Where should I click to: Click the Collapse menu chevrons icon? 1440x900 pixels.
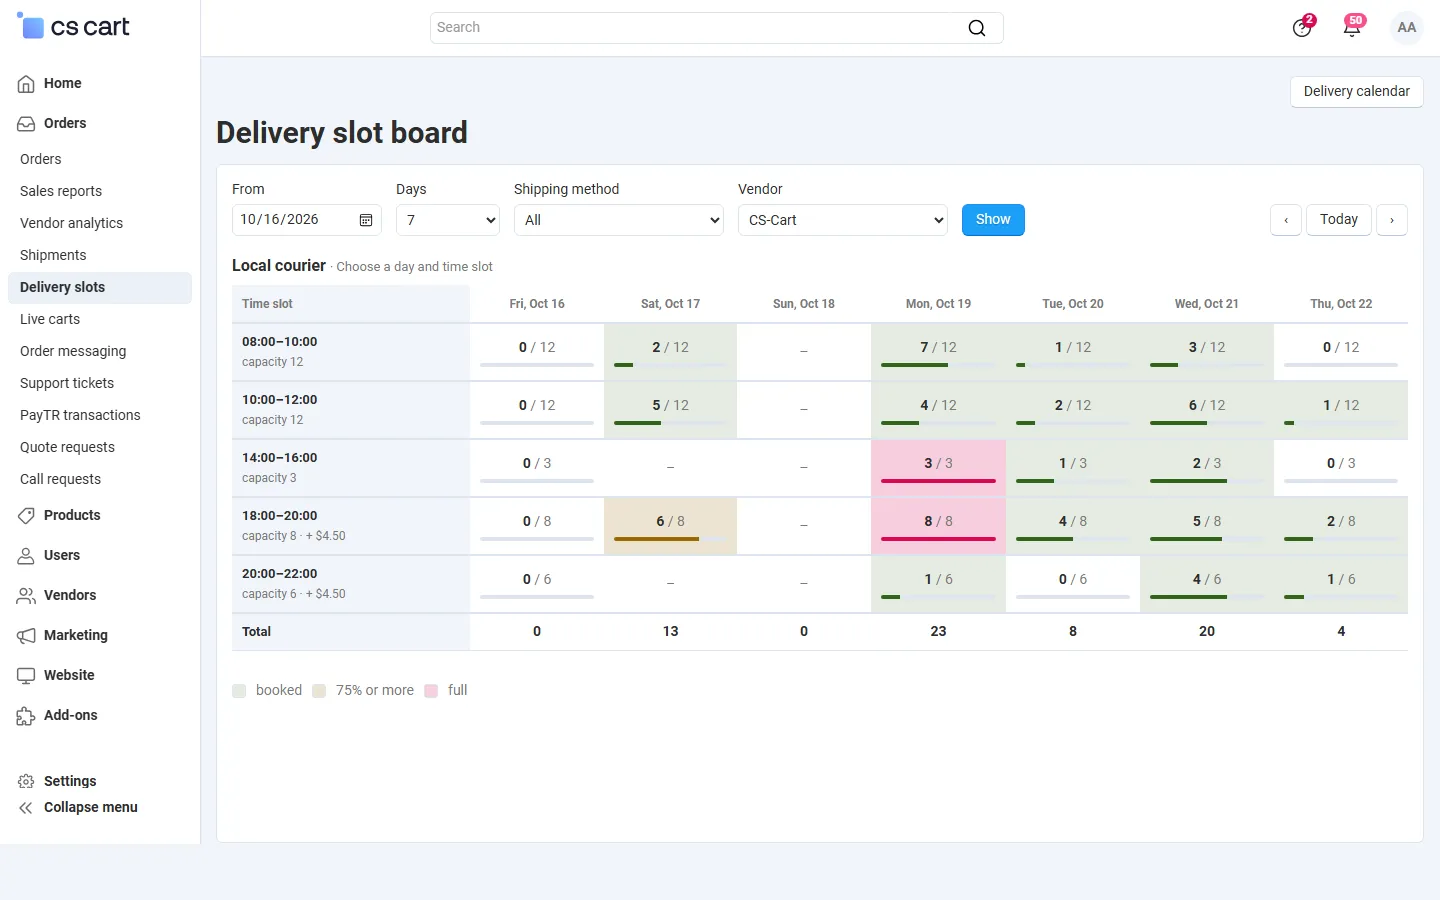pos(26,808)
